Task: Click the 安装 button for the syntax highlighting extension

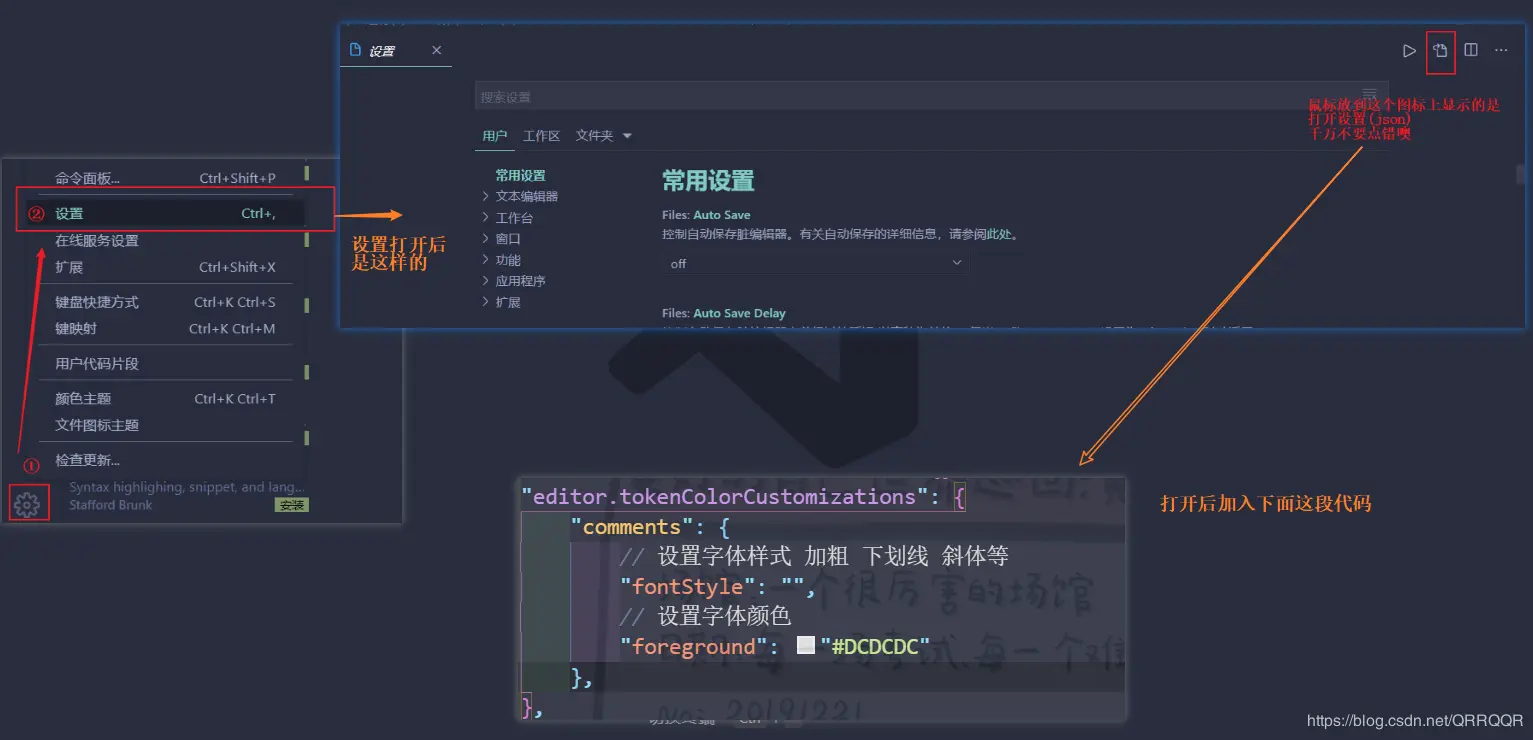Action: coord(291,504)
